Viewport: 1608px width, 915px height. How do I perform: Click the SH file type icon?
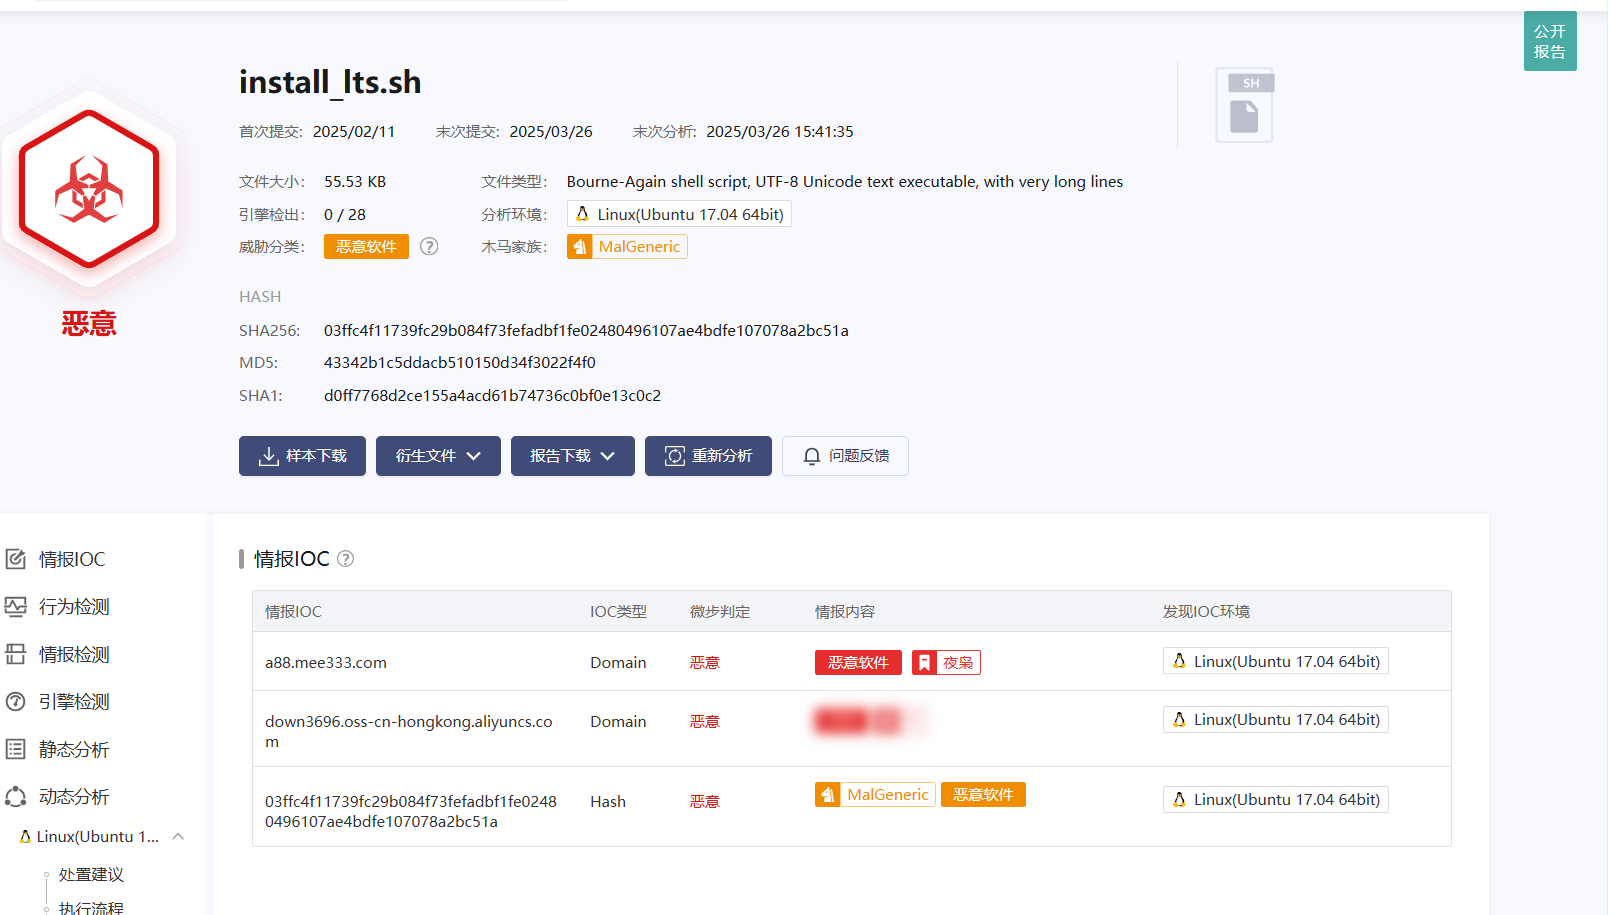point(1244,106)
